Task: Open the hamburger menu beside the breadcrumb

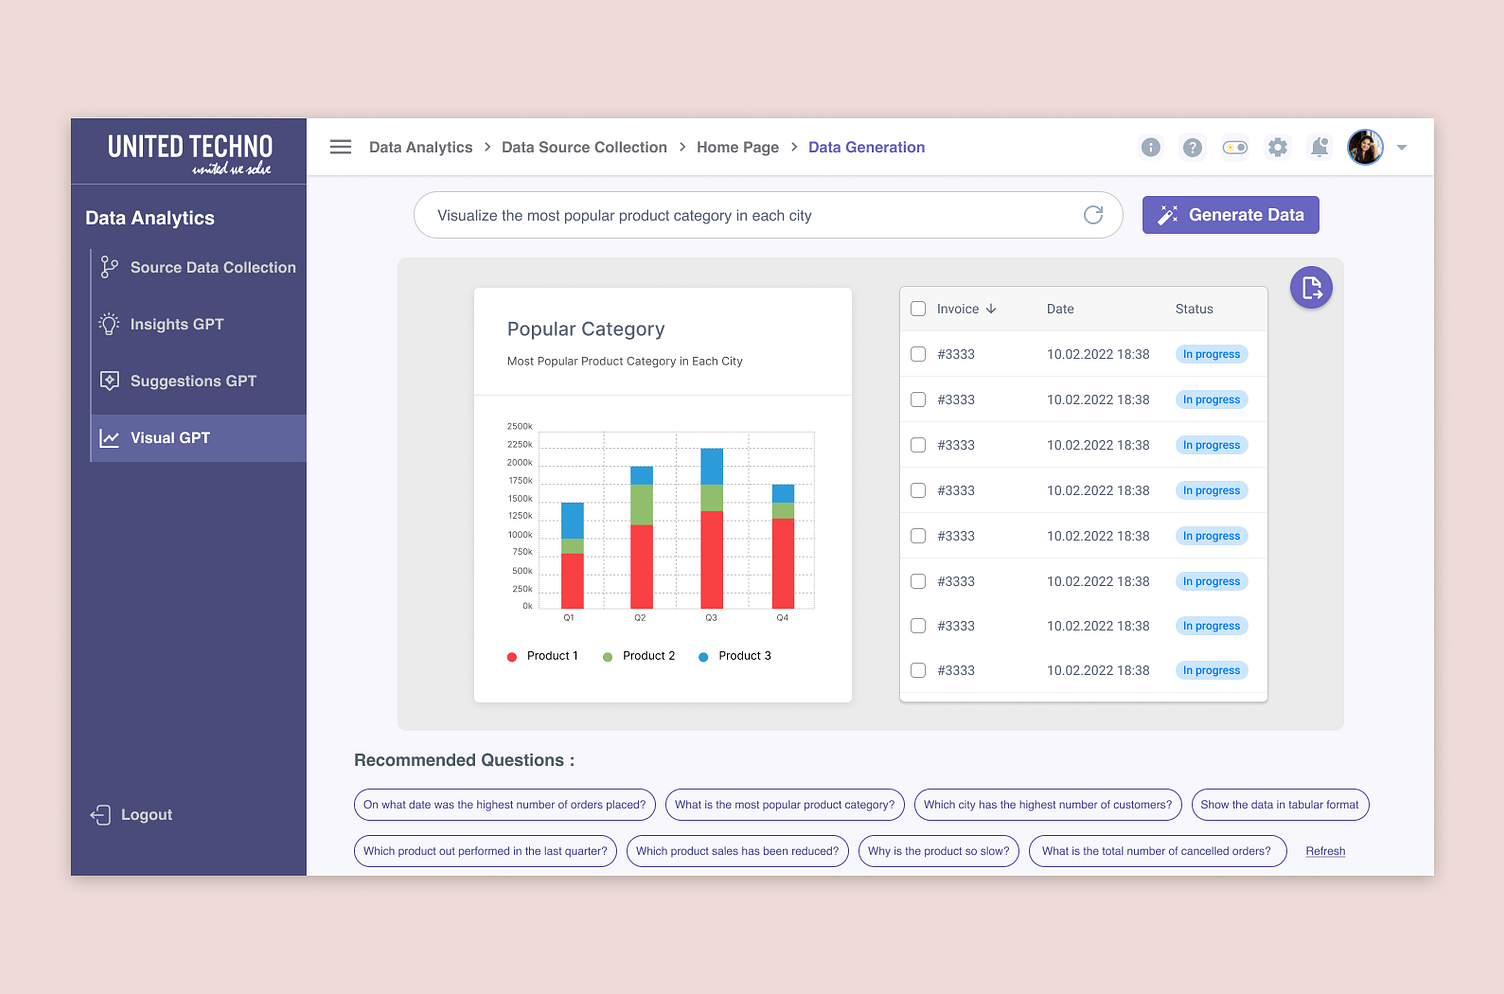Action: tap(340, 146)
